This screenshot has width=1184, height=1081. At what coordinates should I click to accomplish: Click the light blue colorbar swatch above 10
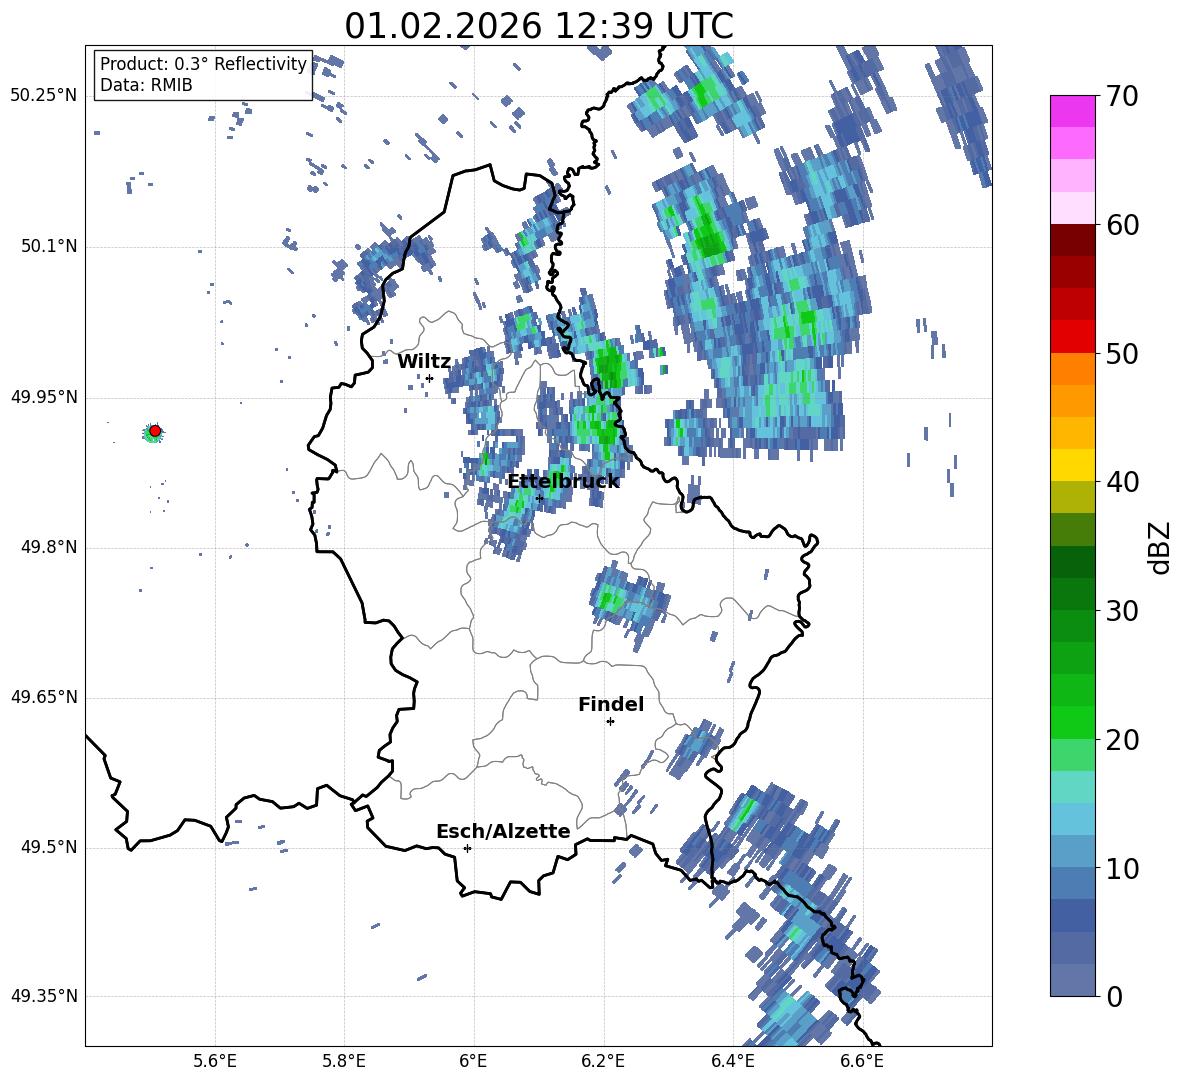pyautogui.click(x=1072, y=850)
